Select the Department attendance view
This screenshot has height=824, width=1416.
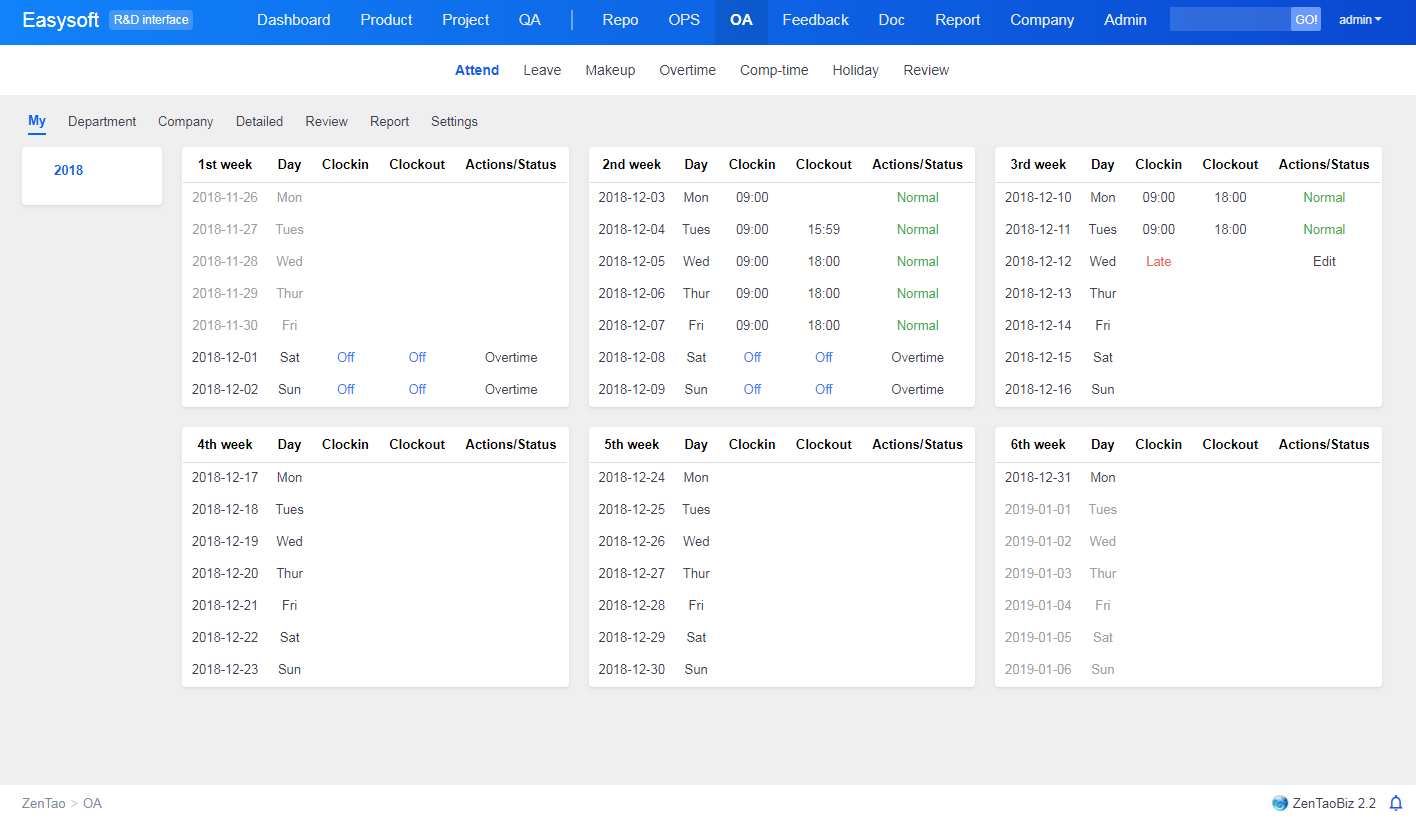102,121
